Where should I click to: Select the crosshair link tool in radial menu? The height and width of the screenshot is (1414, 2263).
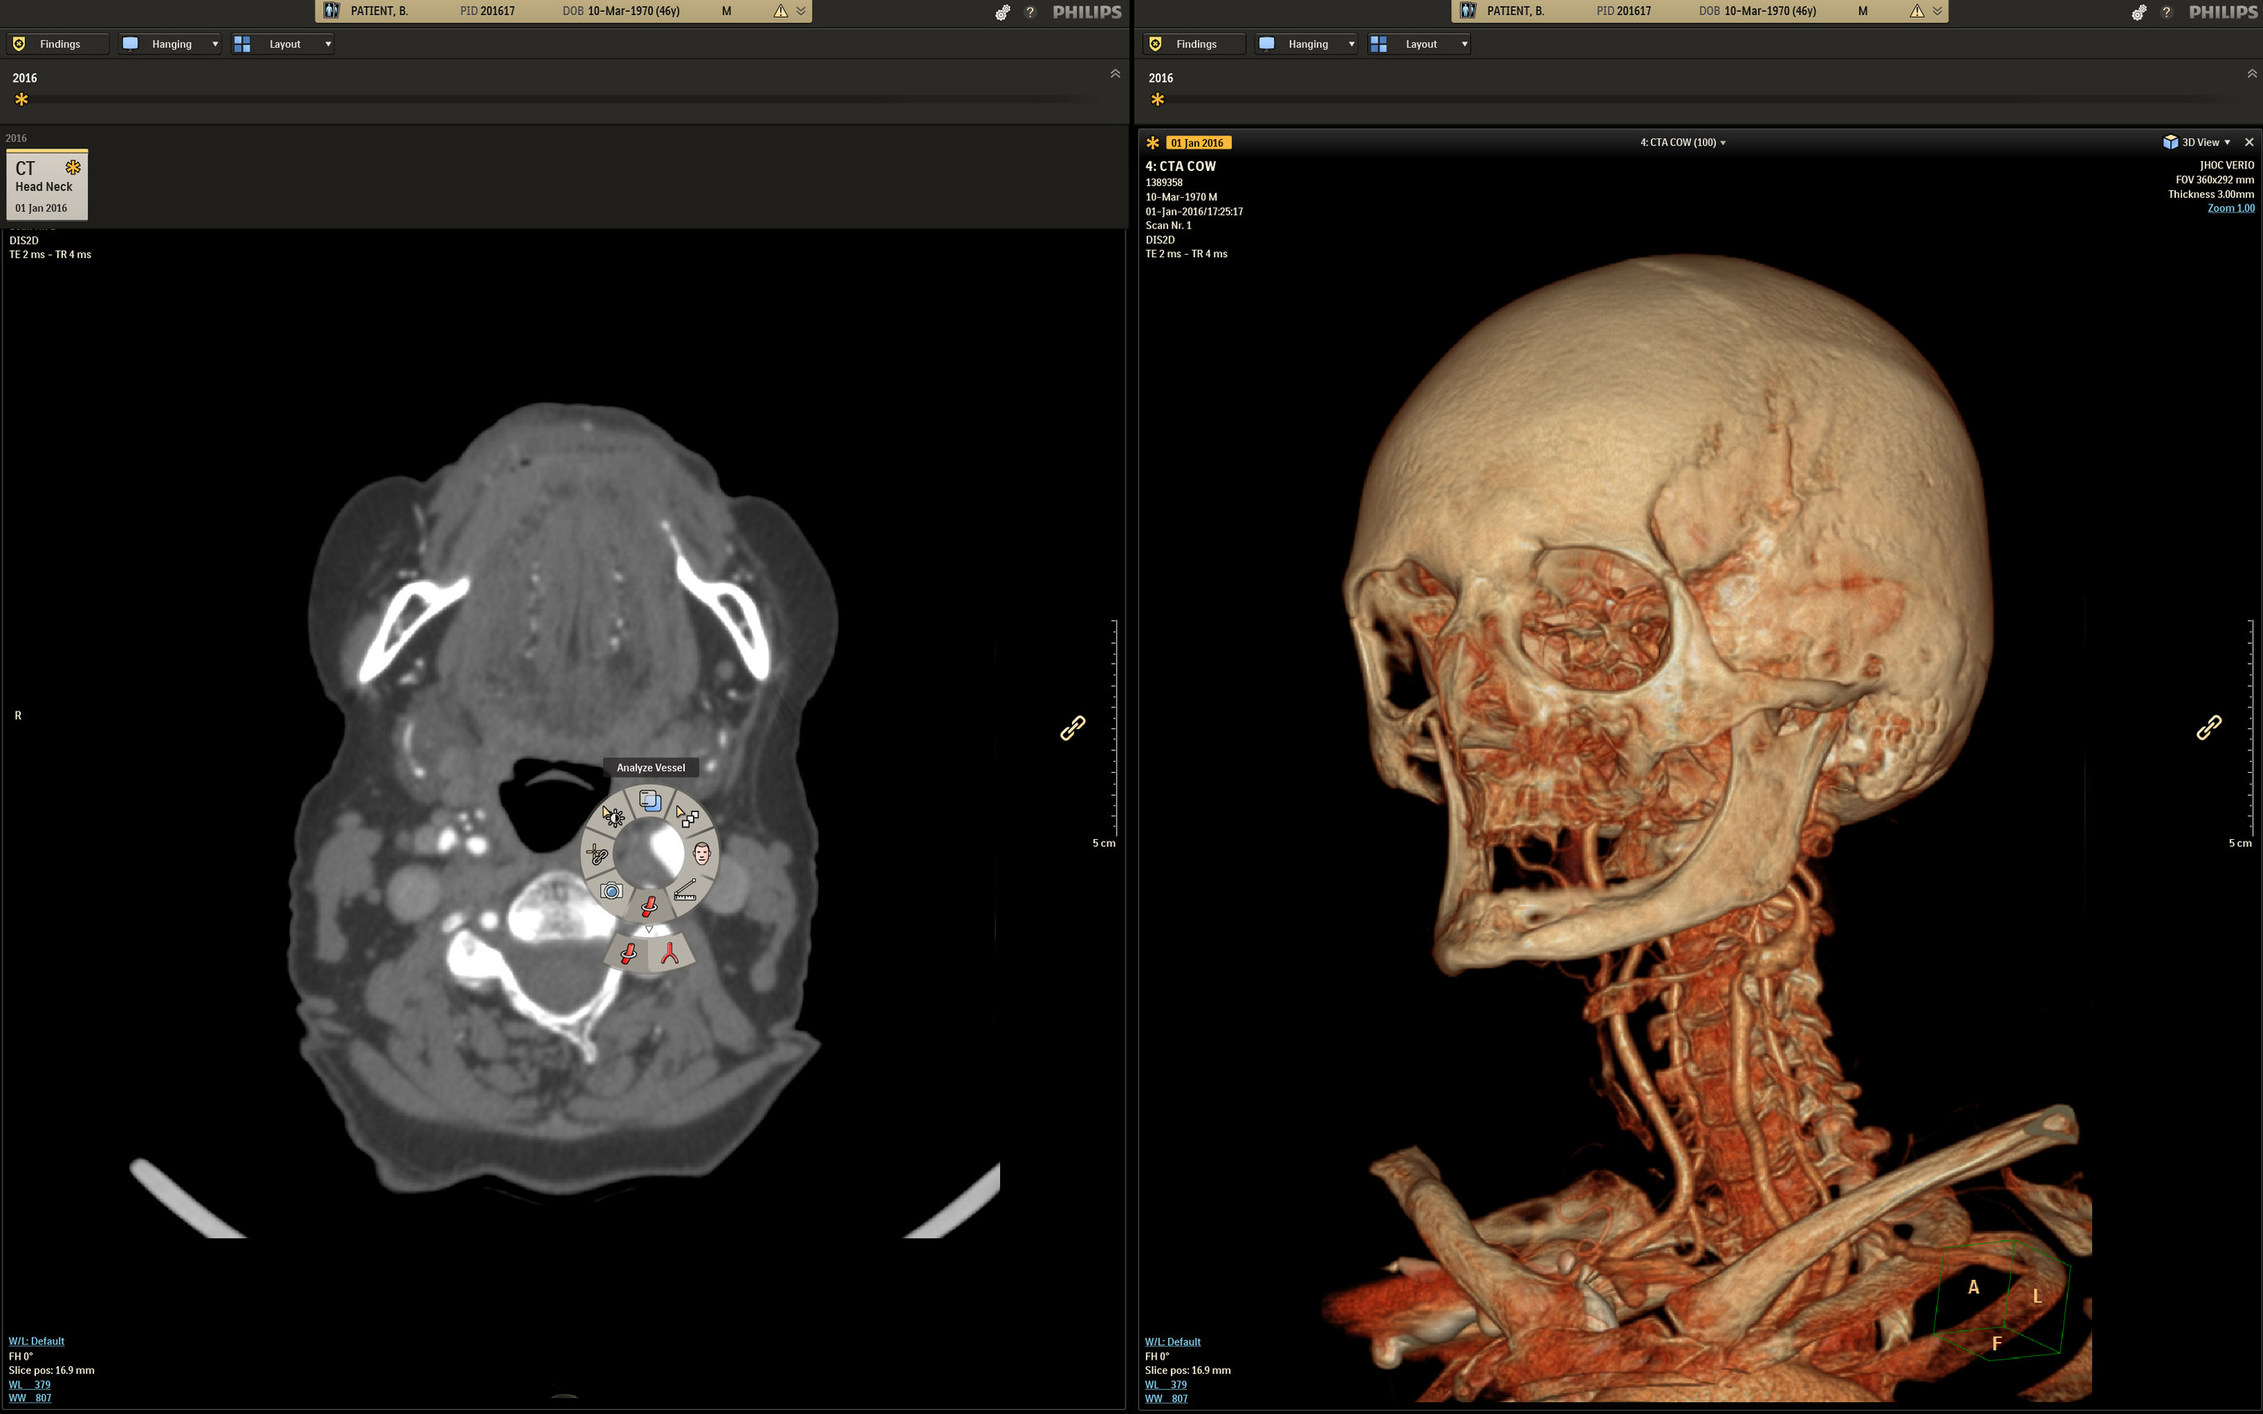(x=597, y=854)
